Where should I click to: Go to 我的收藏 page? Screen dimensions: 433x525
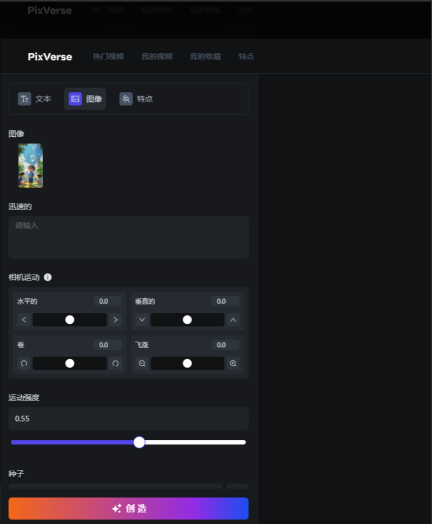205,57
